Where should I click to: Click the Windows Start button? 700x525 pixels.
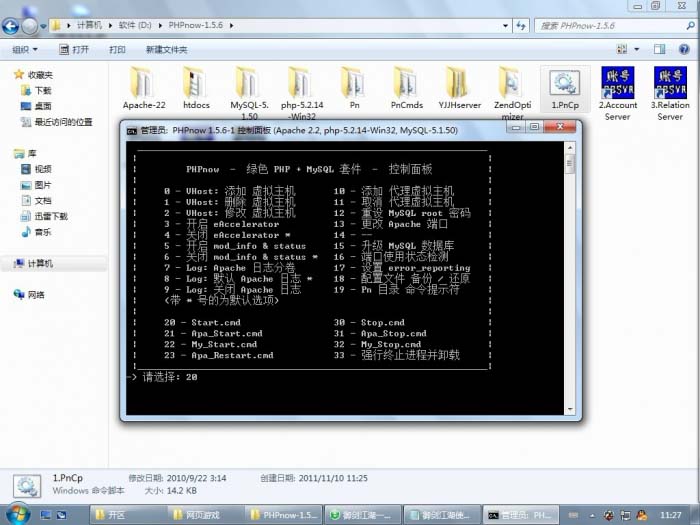point(18,513)
